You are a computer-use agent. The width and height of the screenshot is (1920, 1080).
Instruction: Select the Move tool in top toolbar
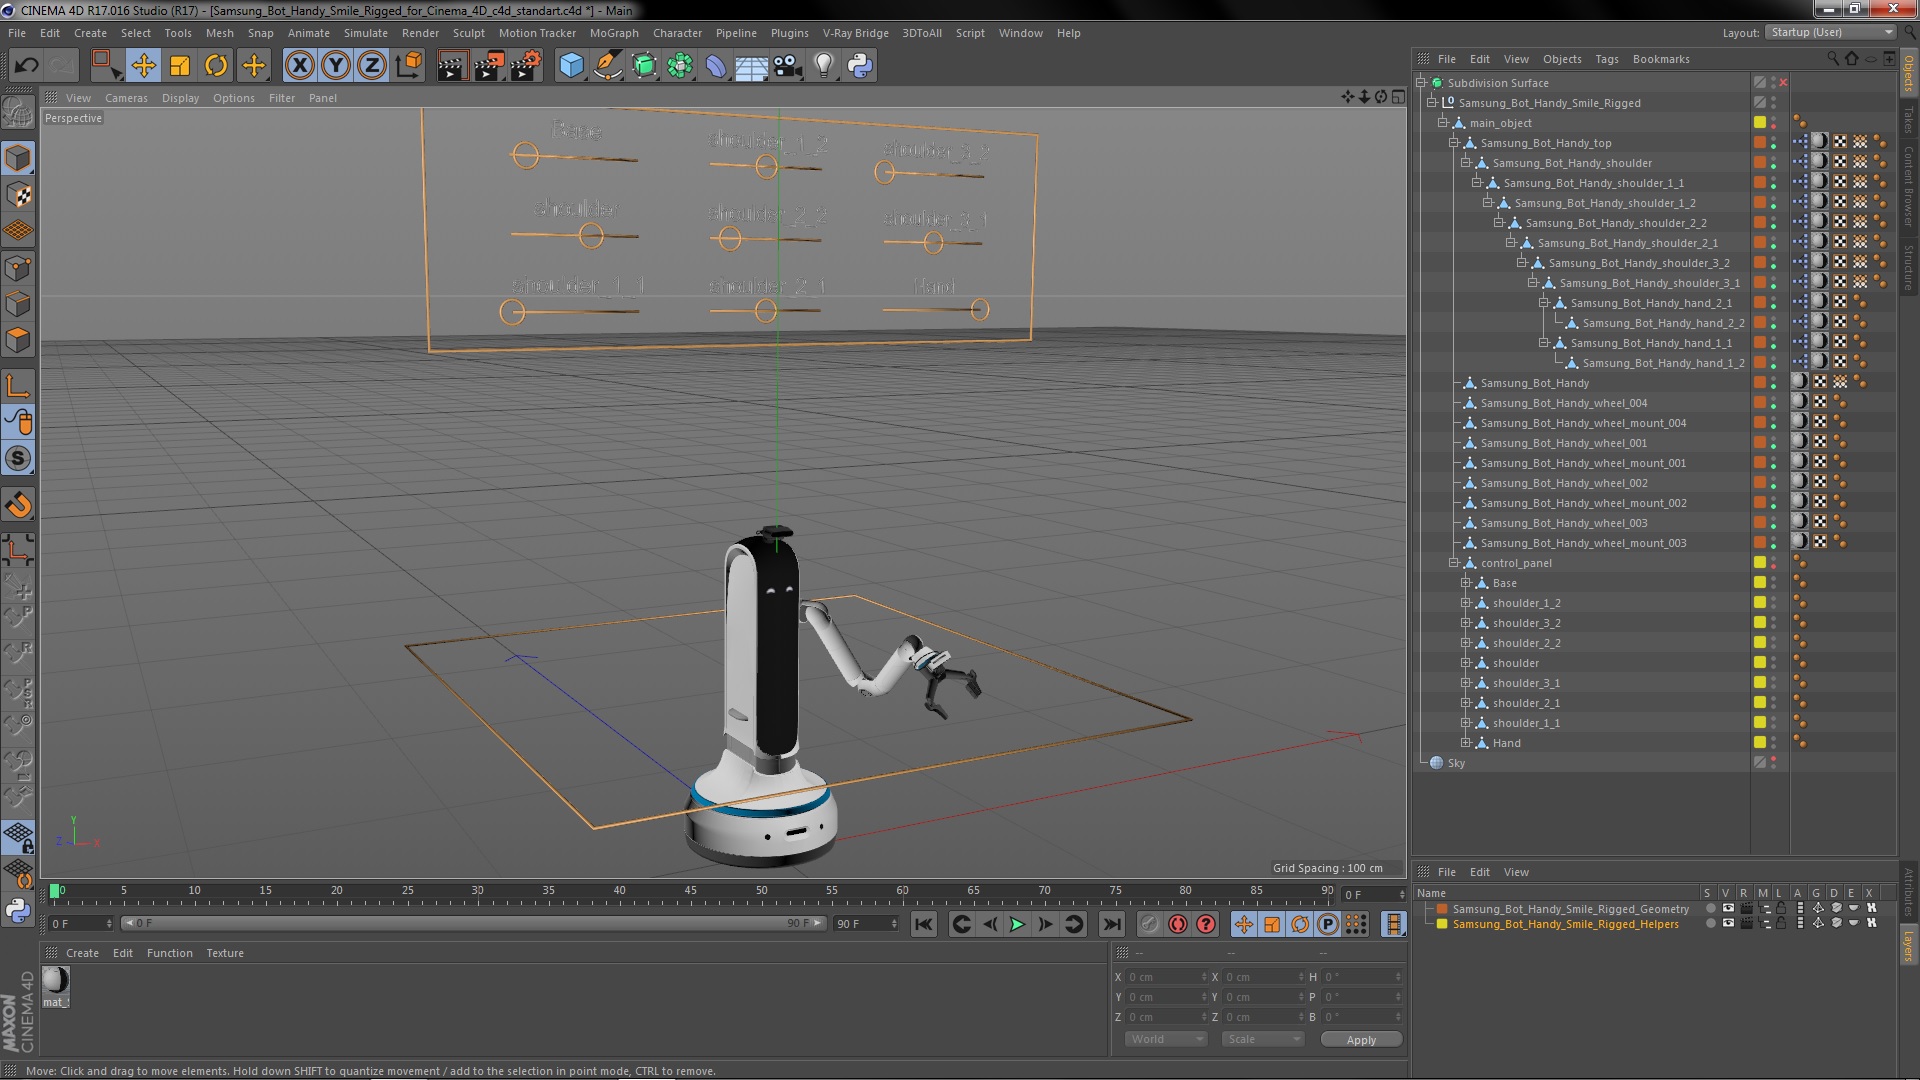(143, 66)
